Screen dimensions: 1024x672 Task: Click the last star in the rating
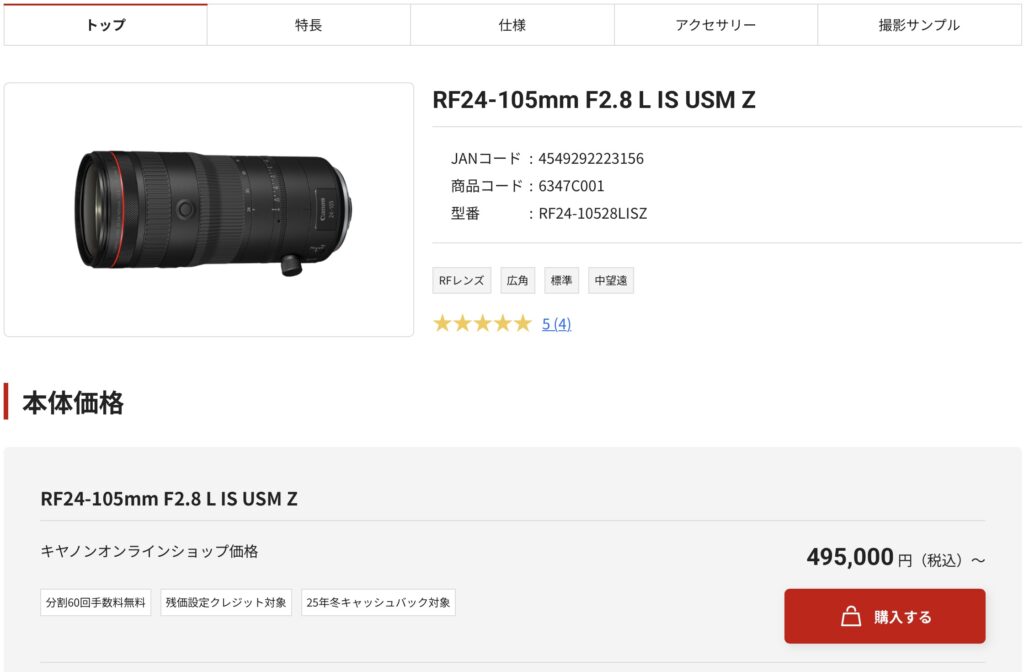tap(525, 324)
